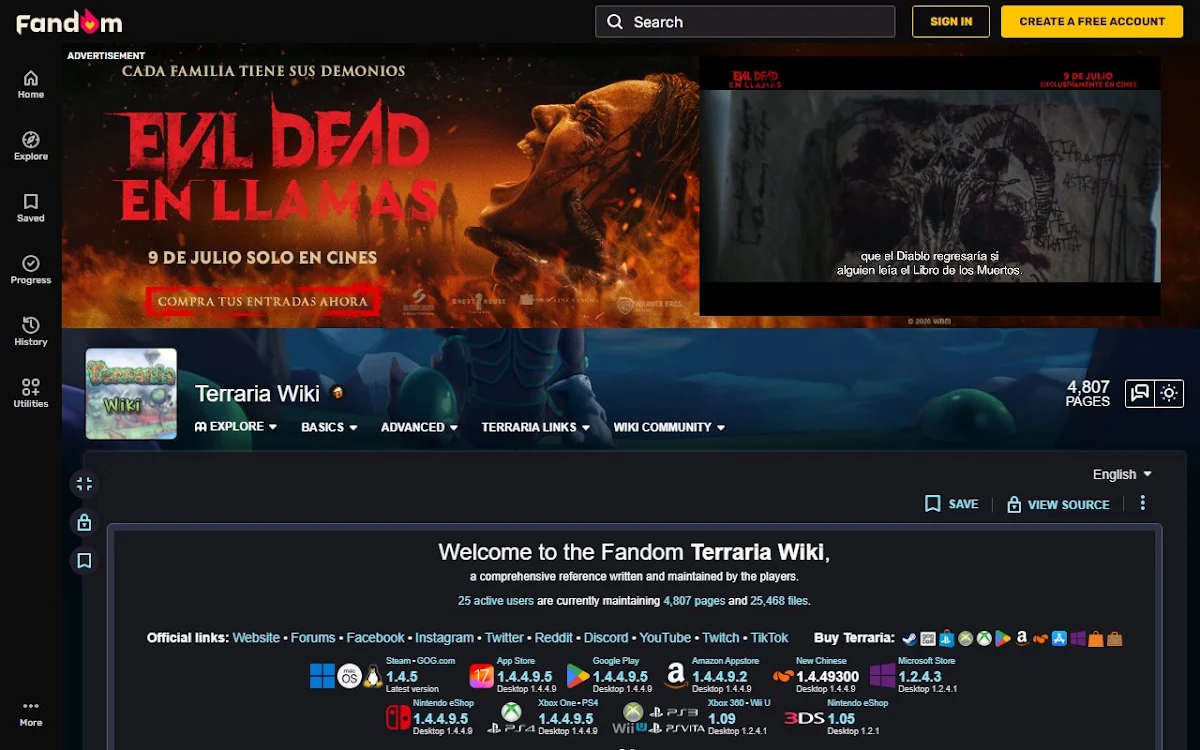Open the Discord link

tap(606, 638)
